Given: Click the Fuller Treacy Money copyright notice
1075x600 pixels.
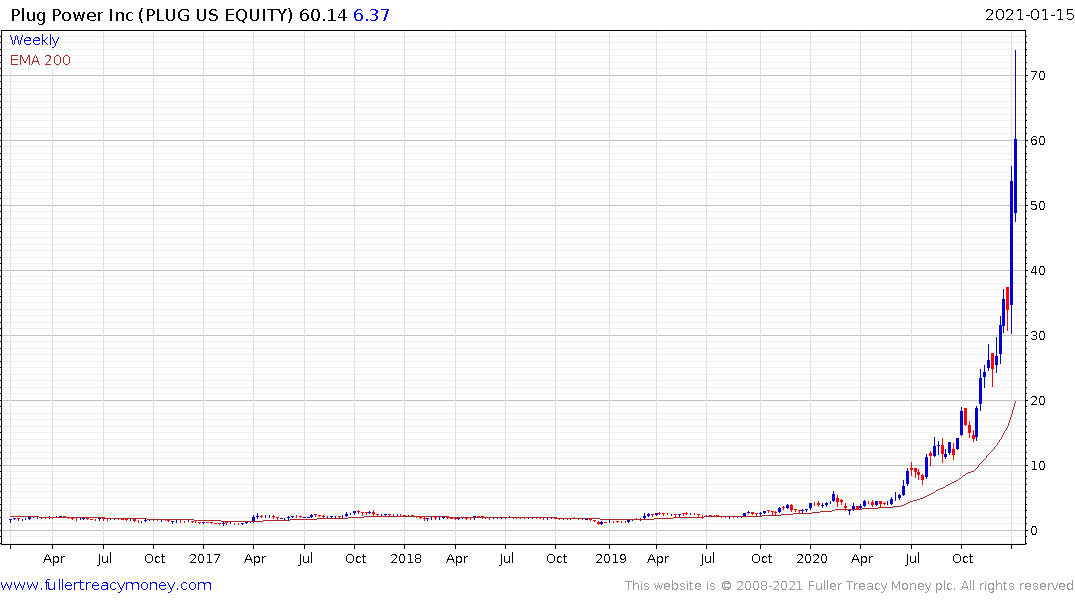Looking at the screenshot, I should 849,586.
